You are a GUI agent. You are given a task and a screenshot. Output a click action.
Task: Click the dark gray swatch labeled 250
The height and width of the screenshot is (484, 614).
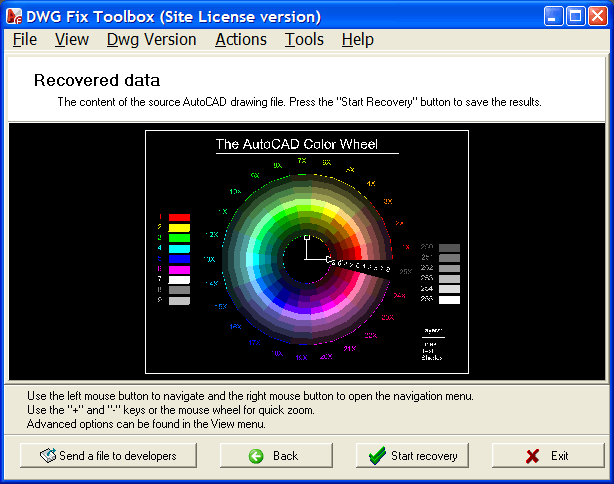(x=449, y=247)
